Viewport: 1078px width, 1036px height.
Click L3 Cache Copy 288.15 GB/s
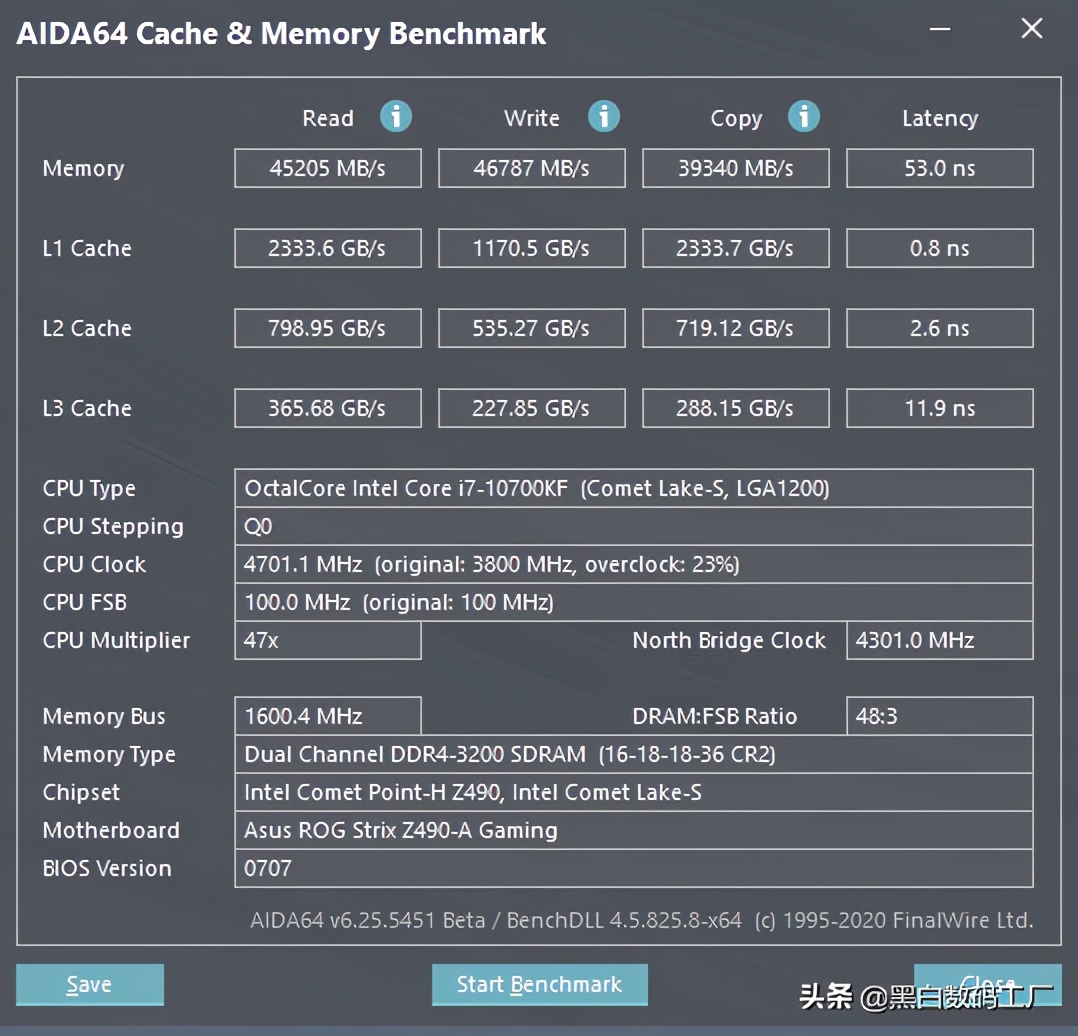point(736,408)
